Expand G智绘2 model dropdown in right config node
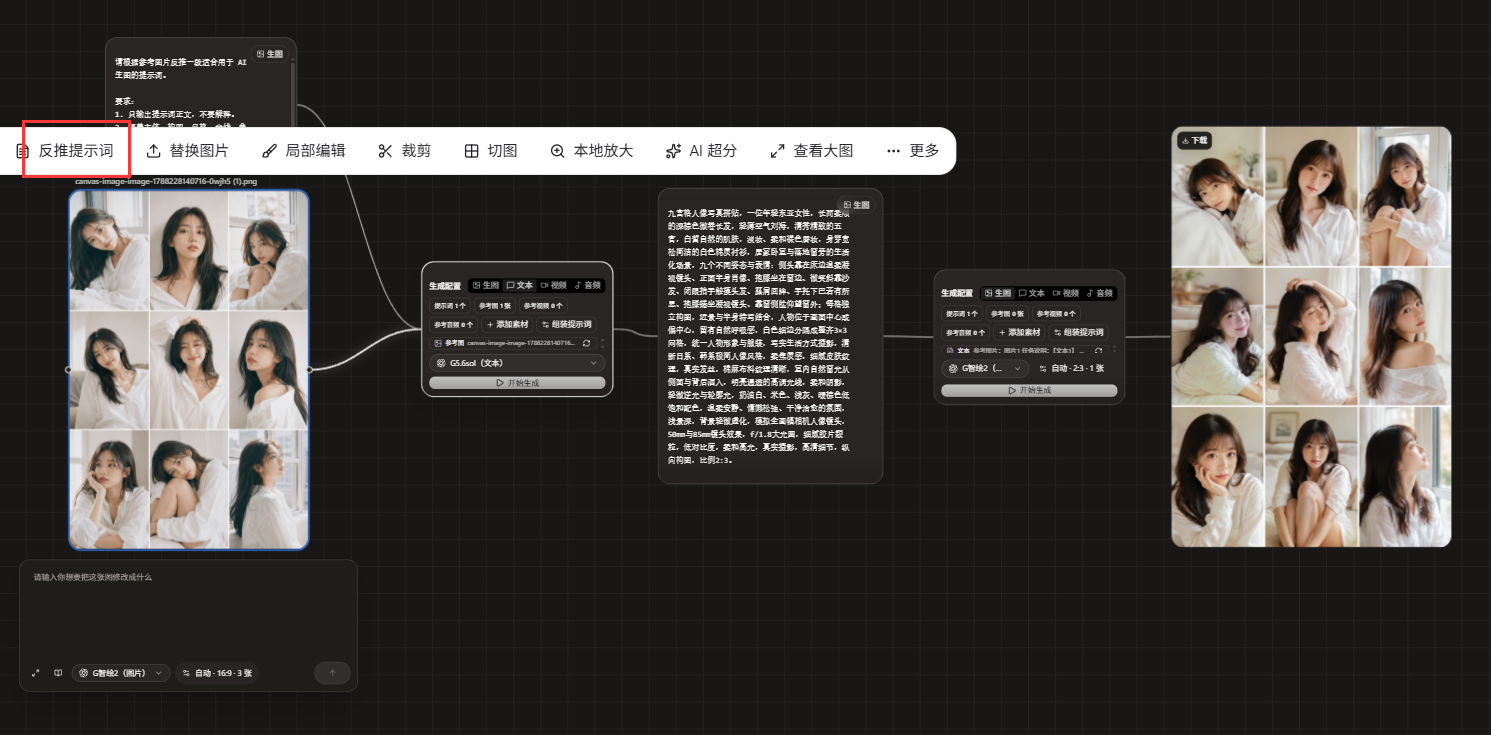 pyautogui.click(x=985, y=368)
